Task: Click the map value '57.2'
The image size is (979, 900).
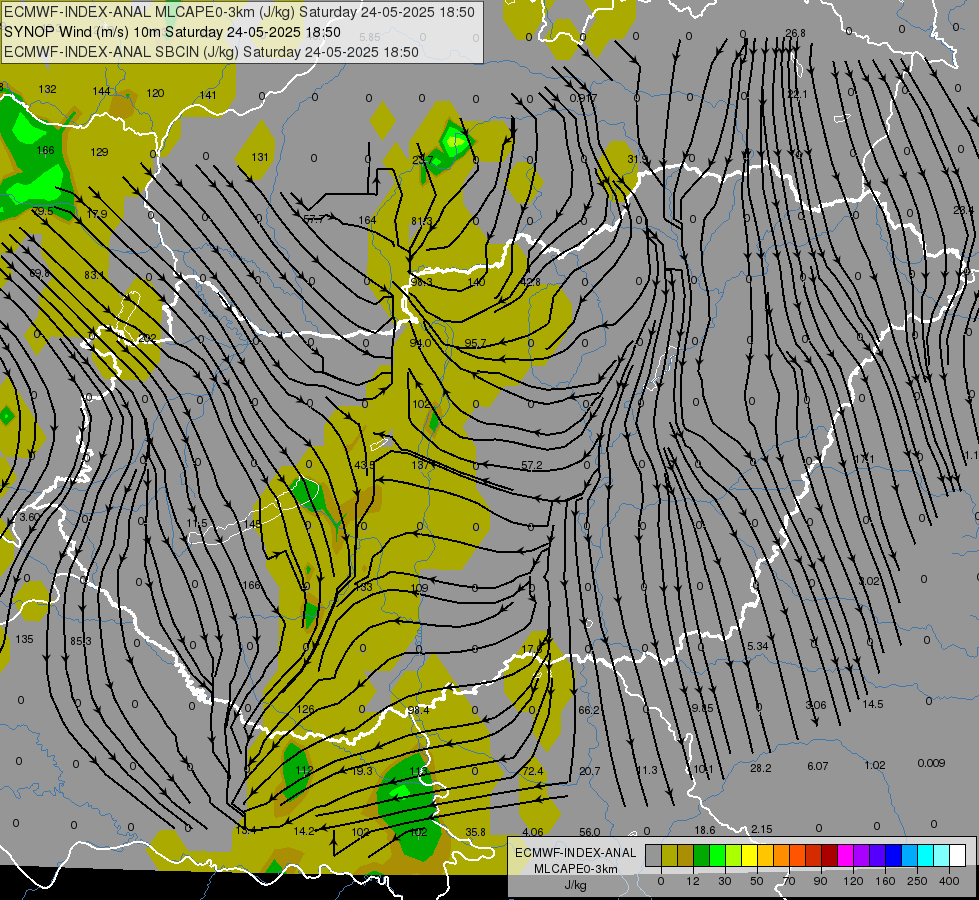Action: (x=531, y=465)
